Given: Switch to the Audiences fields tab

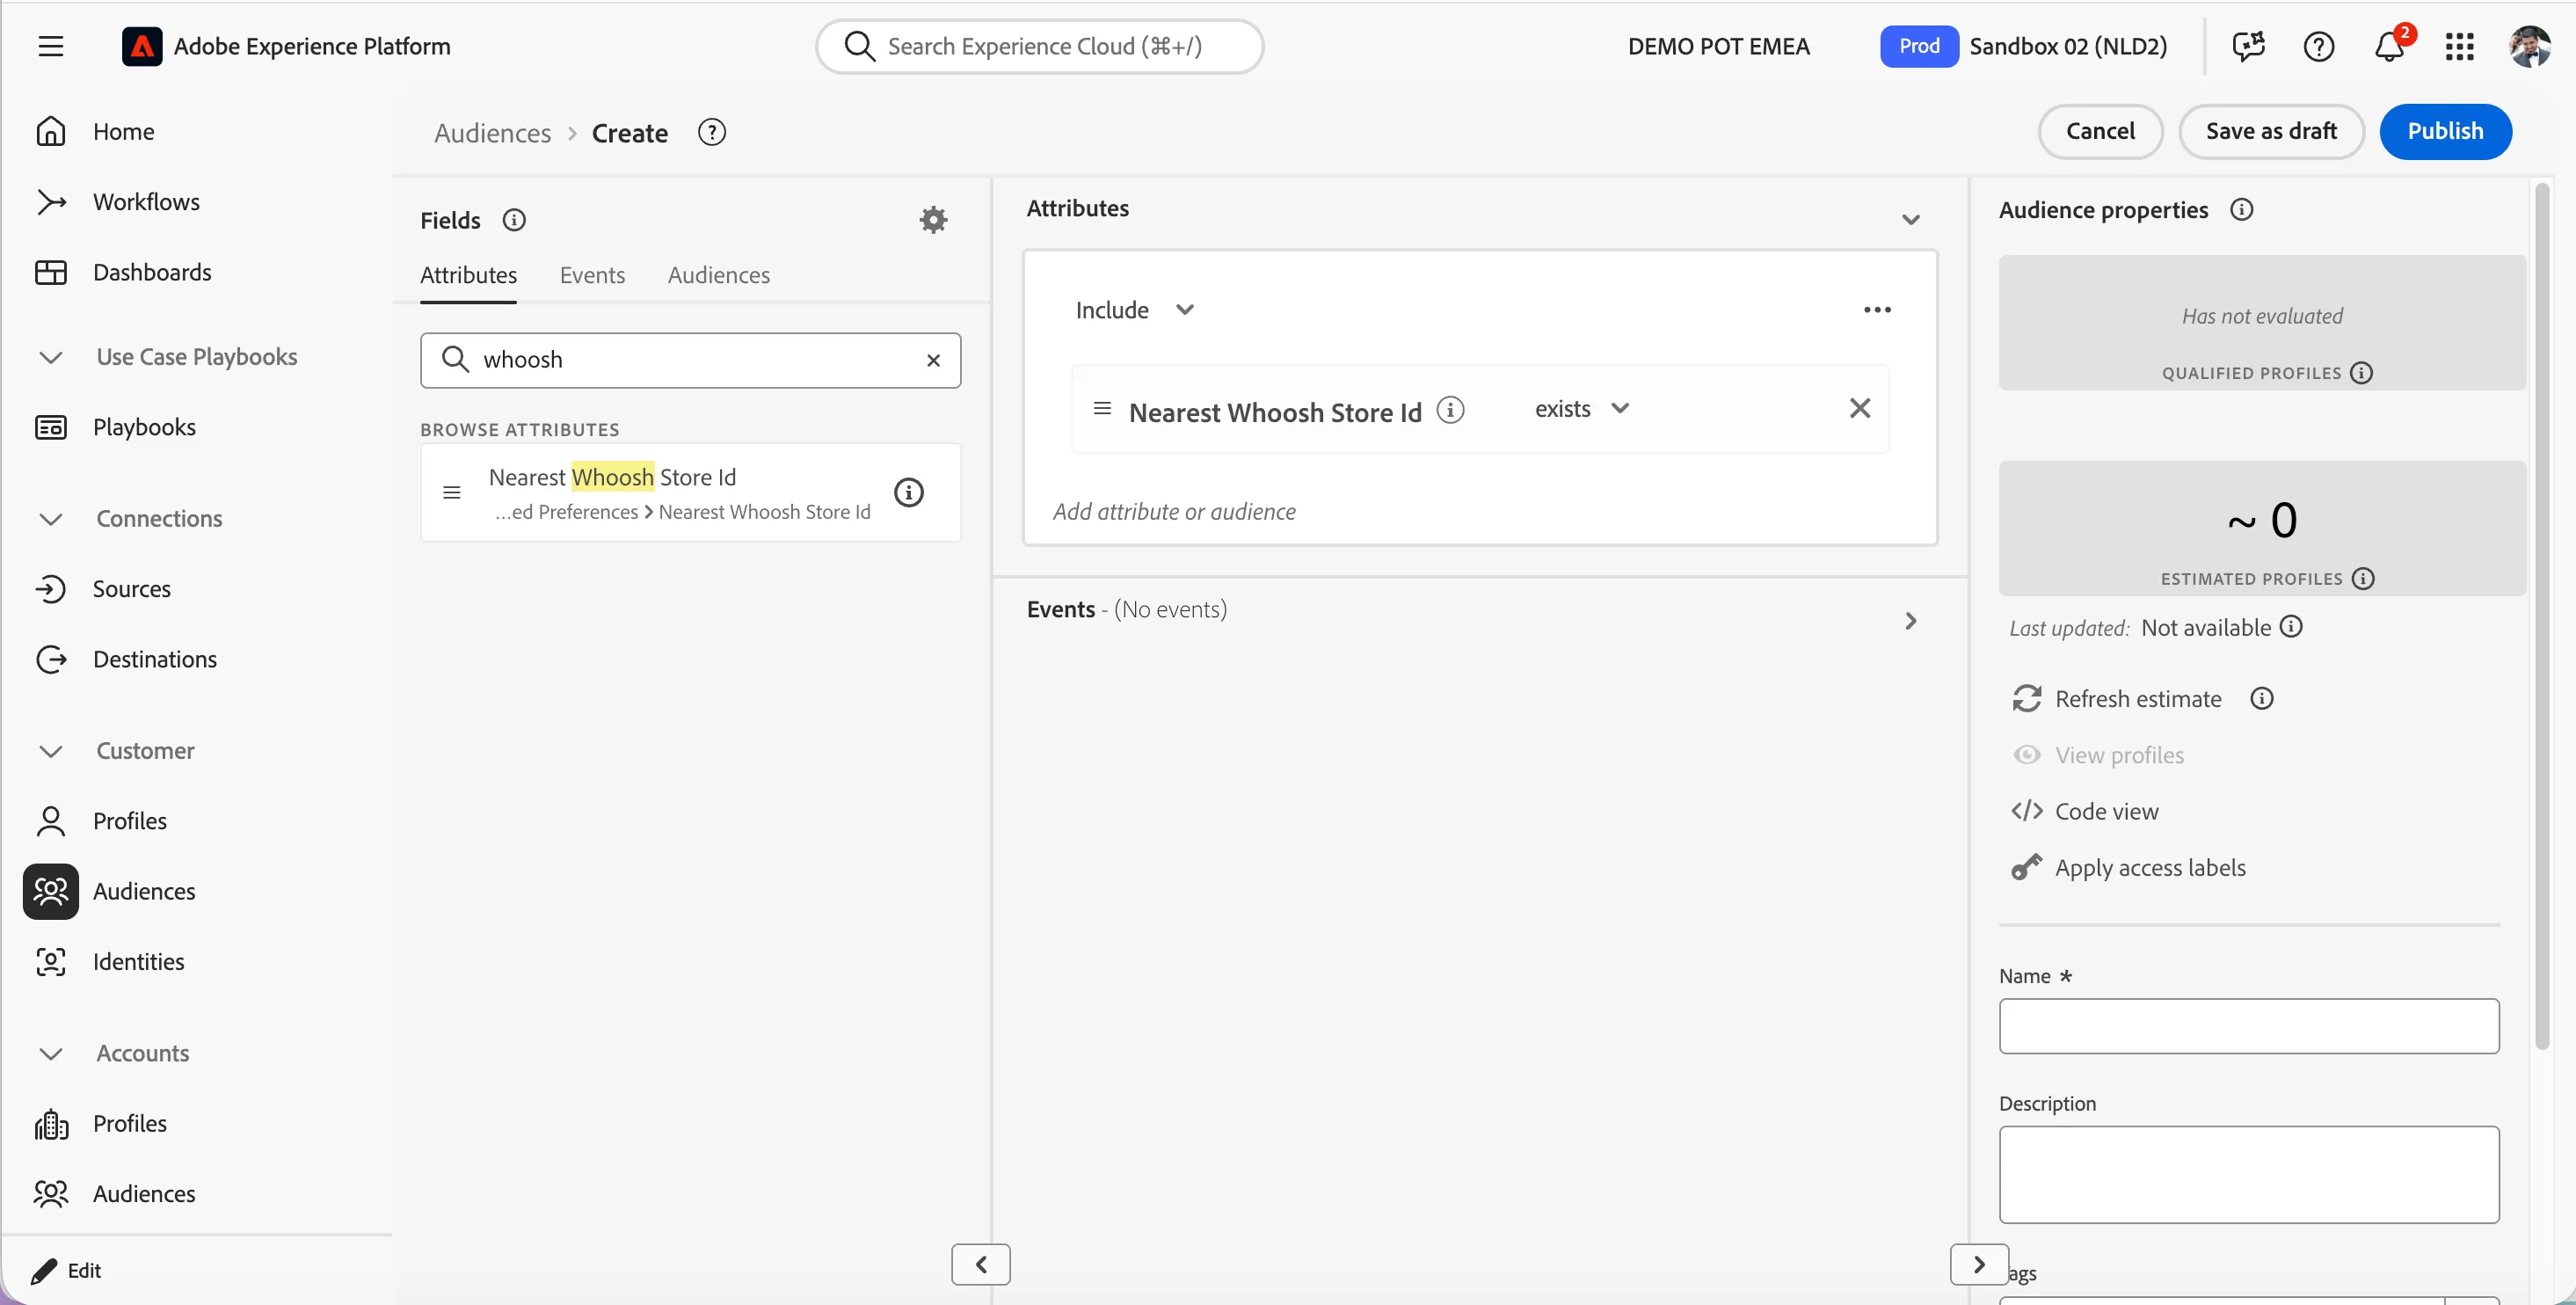Looking at the screenshot, I should pos(718,275).
